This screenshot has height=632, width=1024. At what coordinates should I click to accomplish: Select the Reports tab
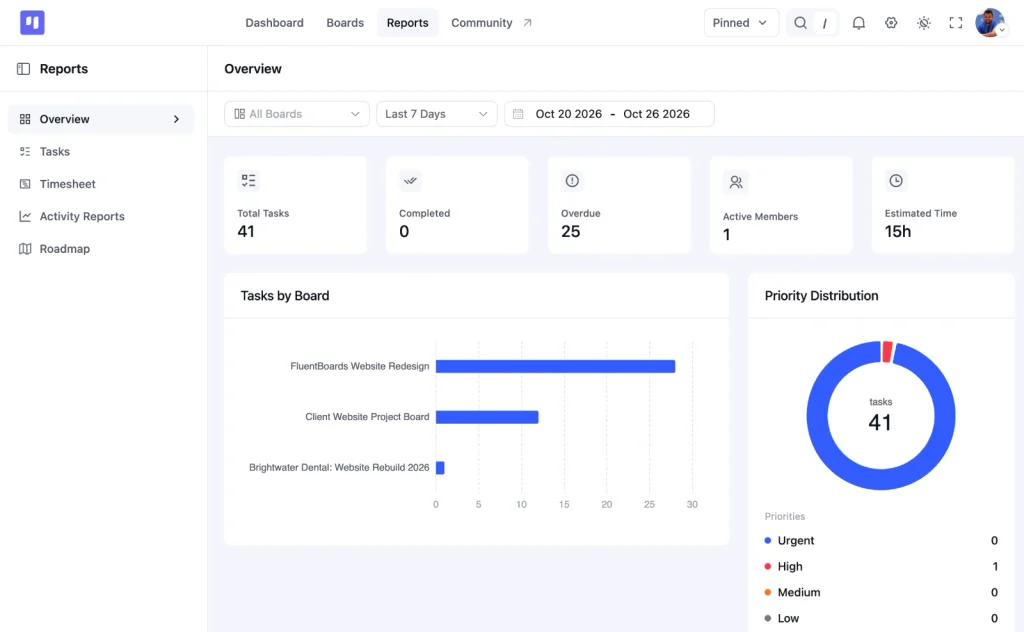click(x=408, y=23)
